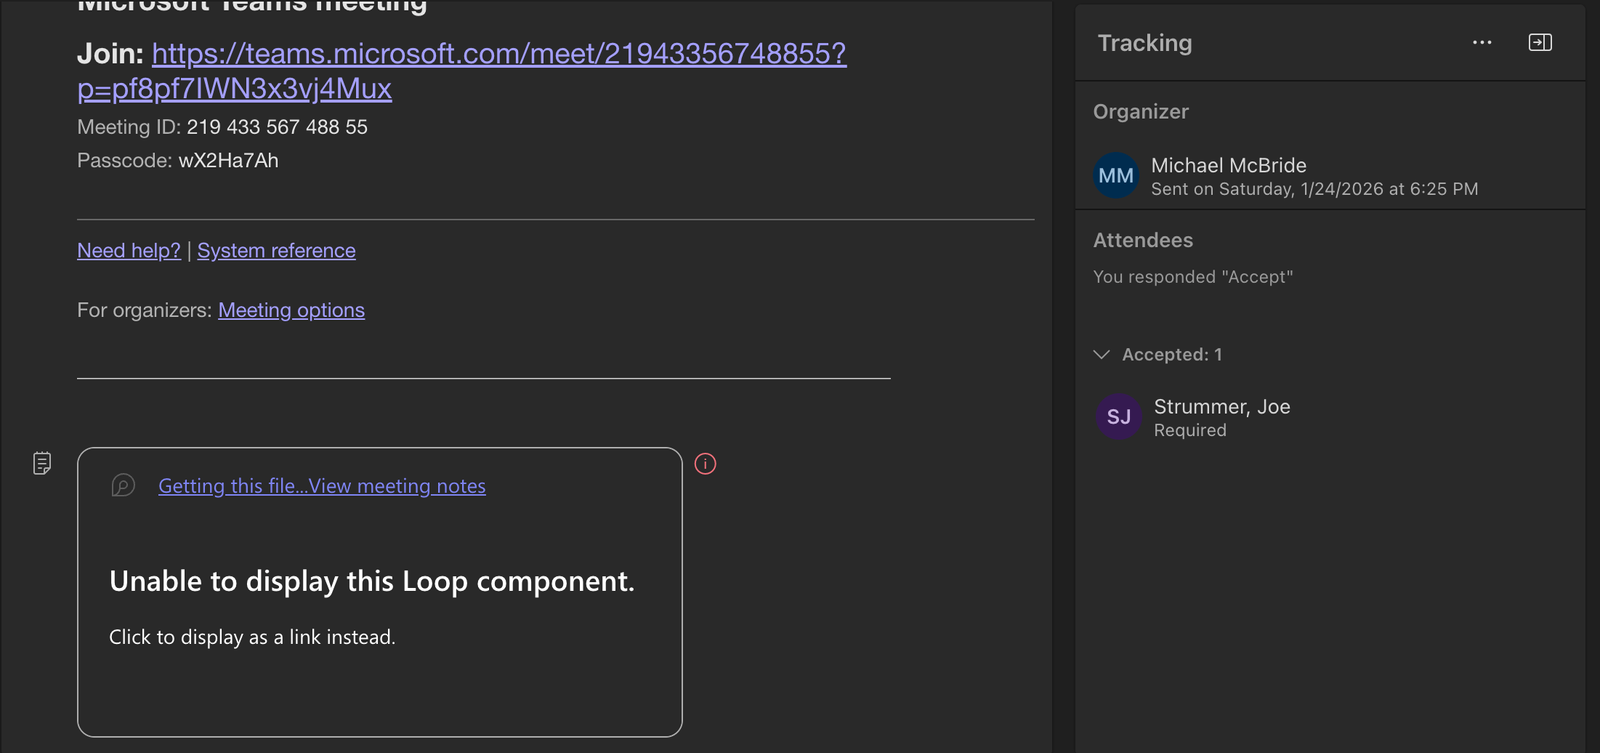This screenshot has height=753, width=1600.
Task: Collapse the Accepted attendees chevron
Action: click(x=1102, y=355)
